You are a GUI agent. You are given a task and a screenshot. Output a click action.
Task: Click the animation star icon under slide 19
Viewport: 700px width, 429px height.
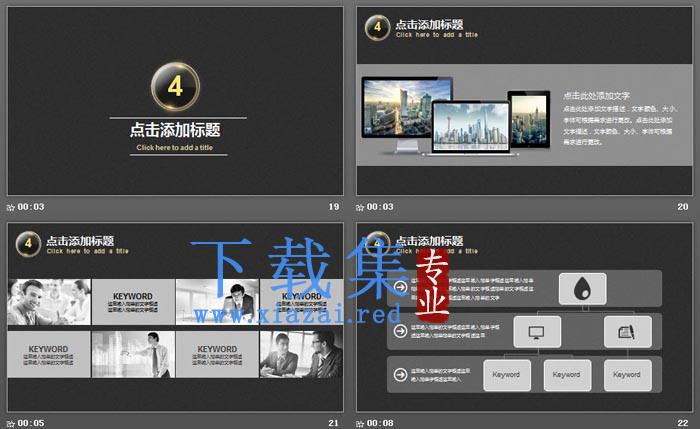coord(11,207)
